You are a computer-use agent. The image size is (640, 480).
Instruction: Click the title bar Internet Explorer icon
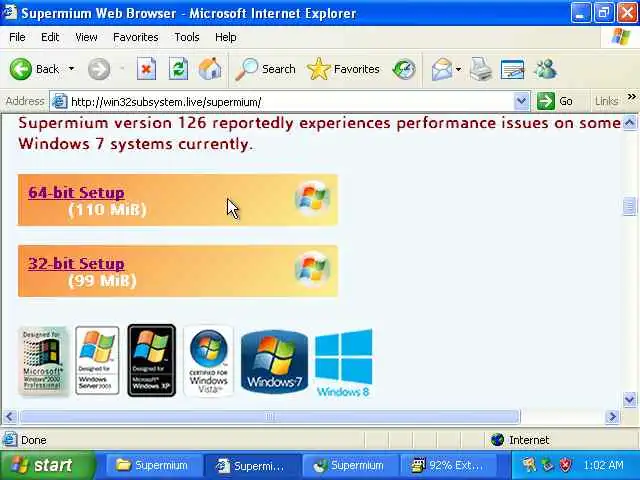pyautogui.click(x=9, y=12)
